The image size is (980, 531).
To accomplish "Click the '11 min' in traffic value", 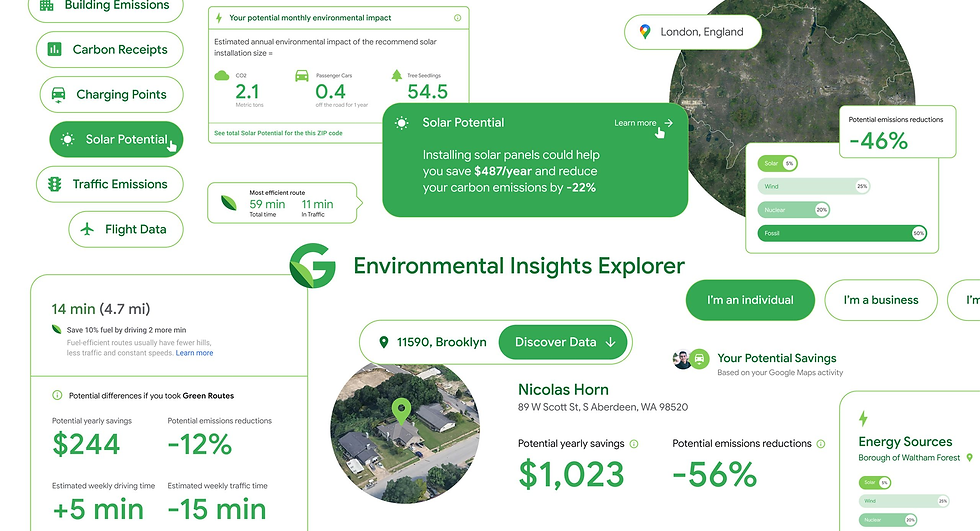I will click(x=318, y=204).
